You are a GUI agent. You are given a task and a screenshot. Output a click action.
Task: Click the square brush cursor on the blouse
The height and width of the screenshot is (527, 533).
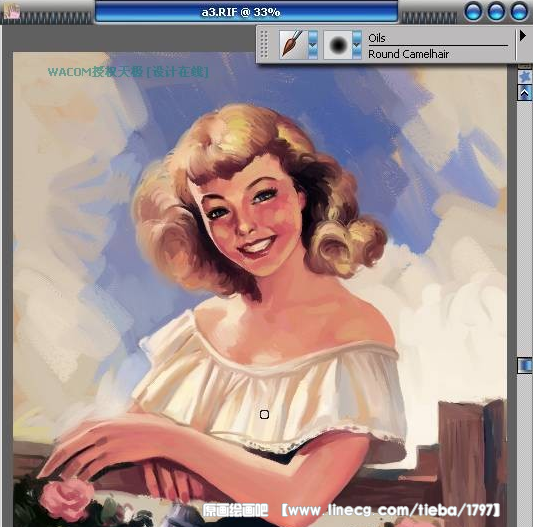pyautogui.click(x=264, y=414)
